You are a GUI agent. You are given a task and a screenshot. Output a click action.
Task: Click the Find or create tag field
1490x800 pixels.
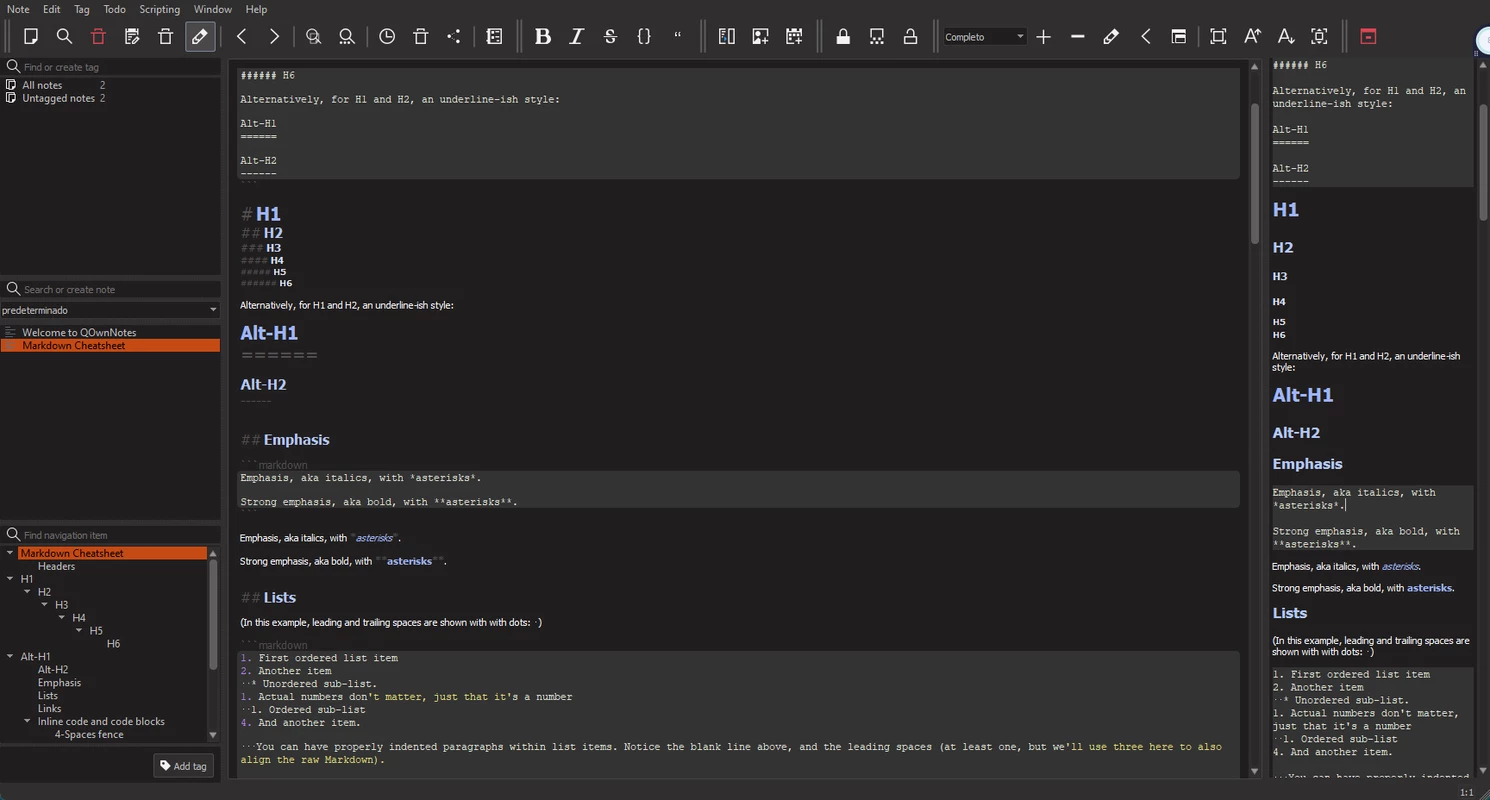tap(110, 67)
